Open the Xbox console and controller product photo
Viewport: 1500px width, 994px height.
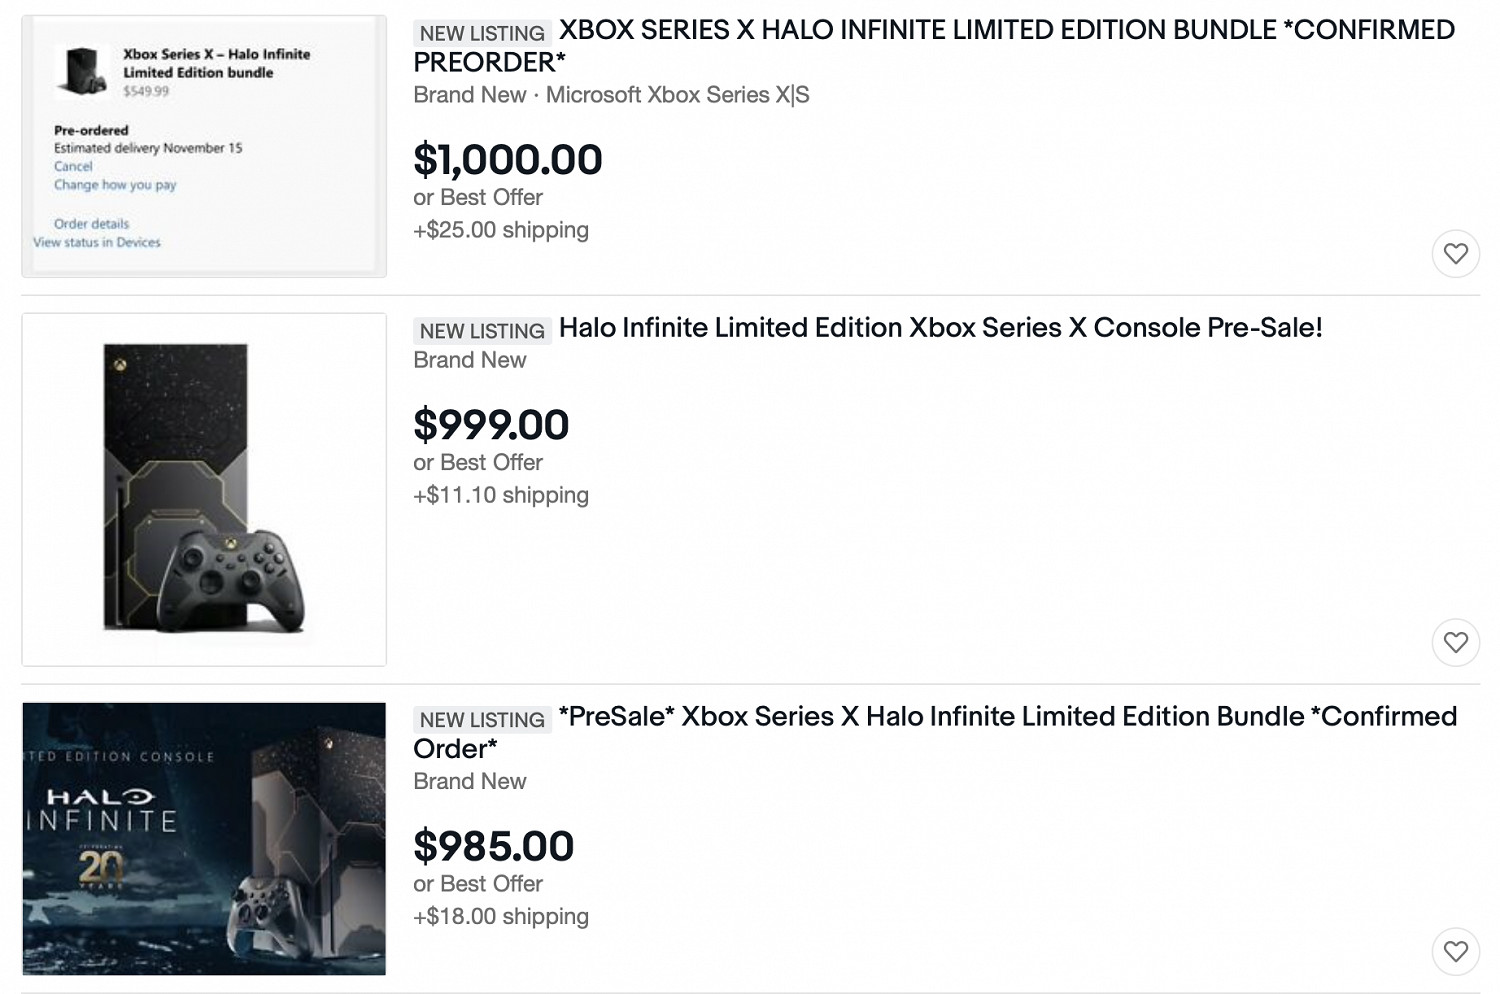(x=204, y=489)
